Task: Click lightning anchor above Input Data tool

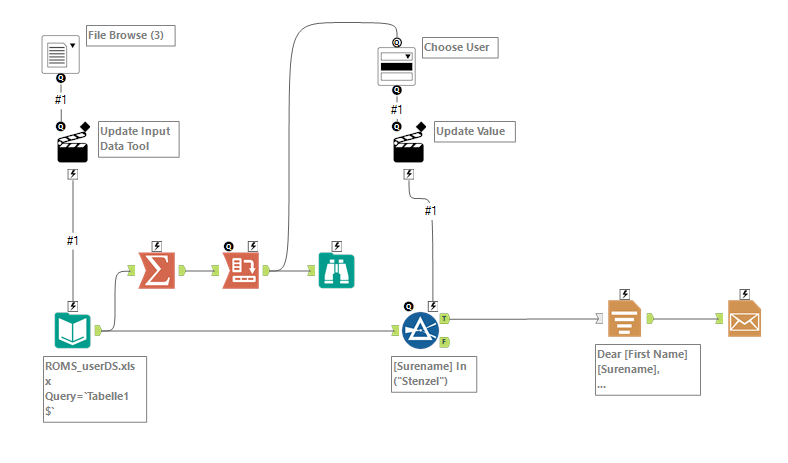Action: pos(73,306)
